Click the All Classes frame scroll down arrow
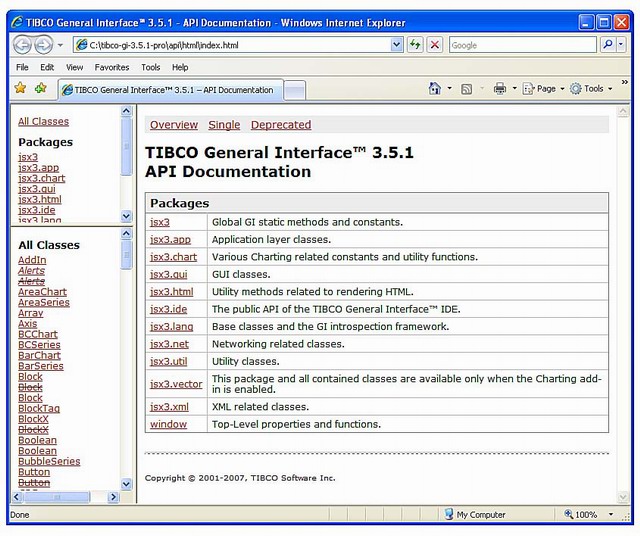 click(x=127, y=484)
